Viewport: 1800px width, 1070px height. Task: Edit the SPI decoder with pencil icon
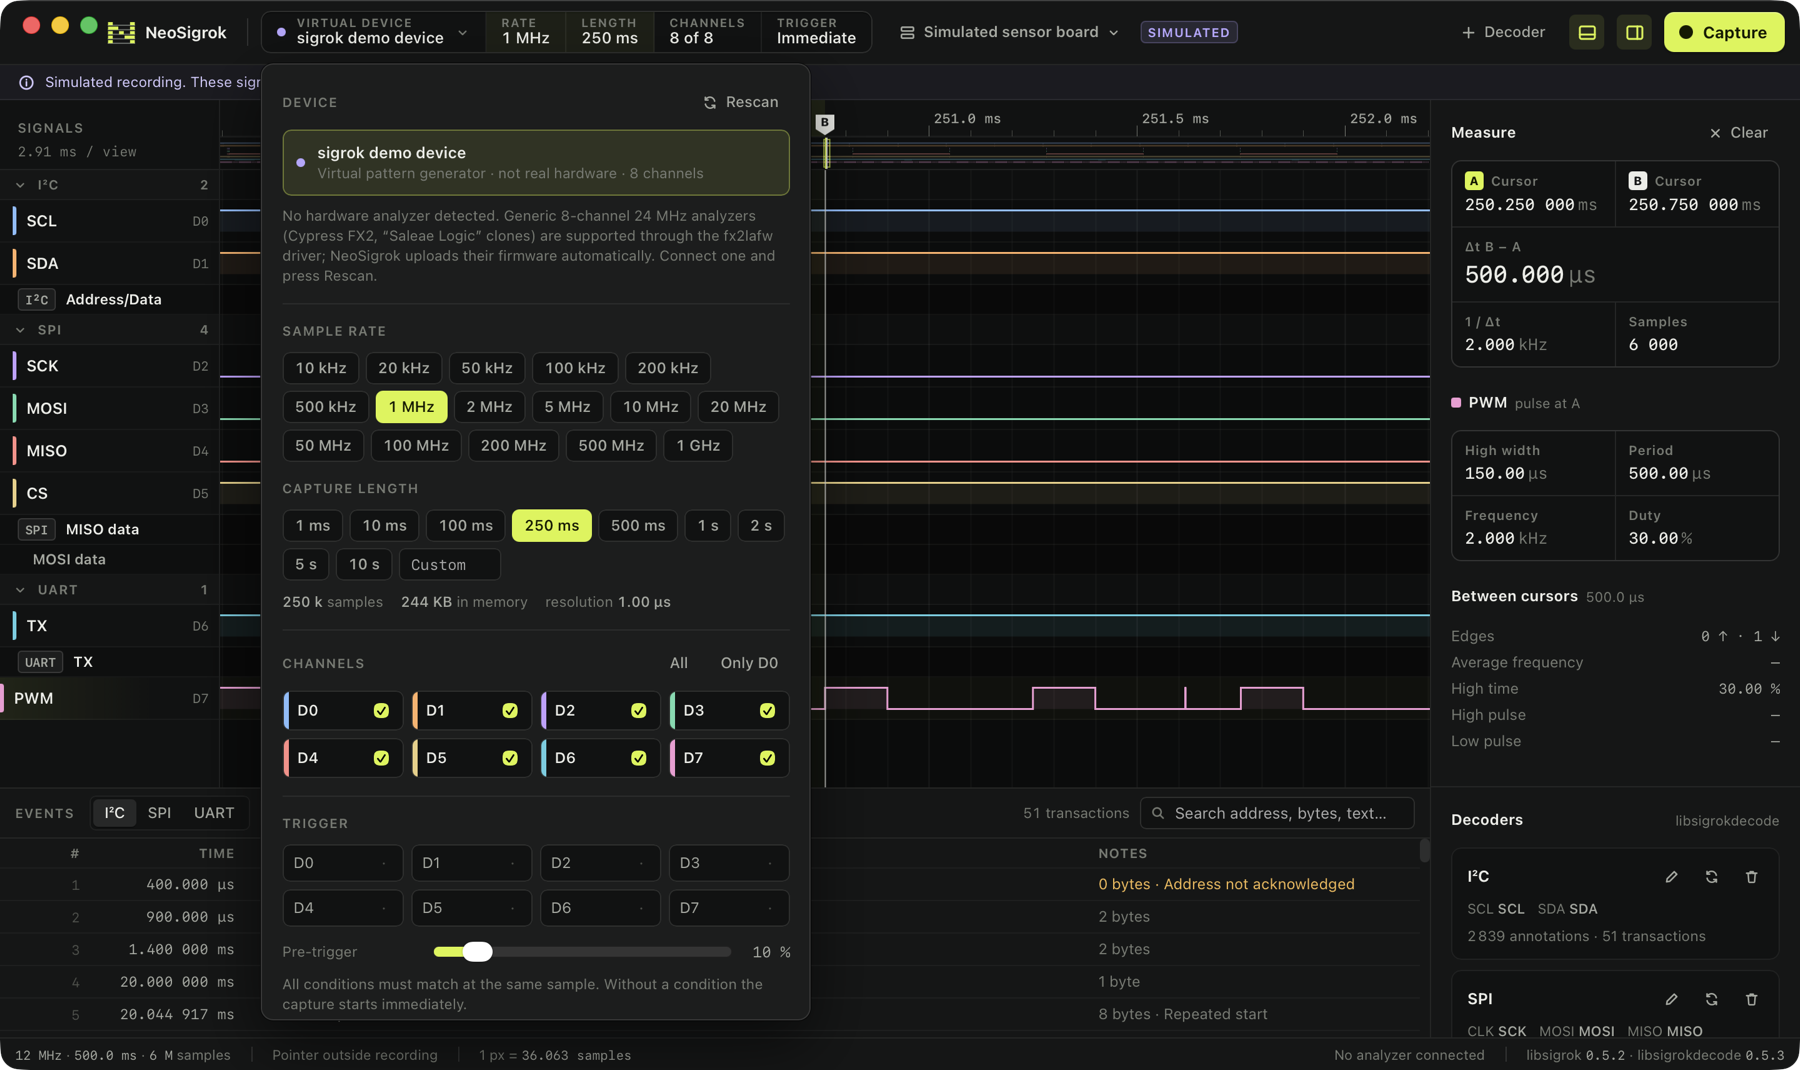pos(1671,999)
